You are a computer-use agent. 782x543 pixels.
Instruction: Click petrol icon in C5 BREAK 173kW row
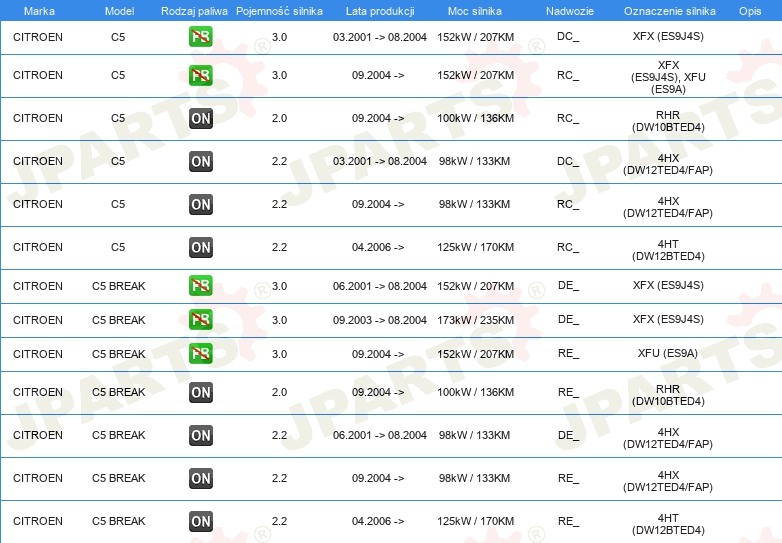click(x=200, y=320)
